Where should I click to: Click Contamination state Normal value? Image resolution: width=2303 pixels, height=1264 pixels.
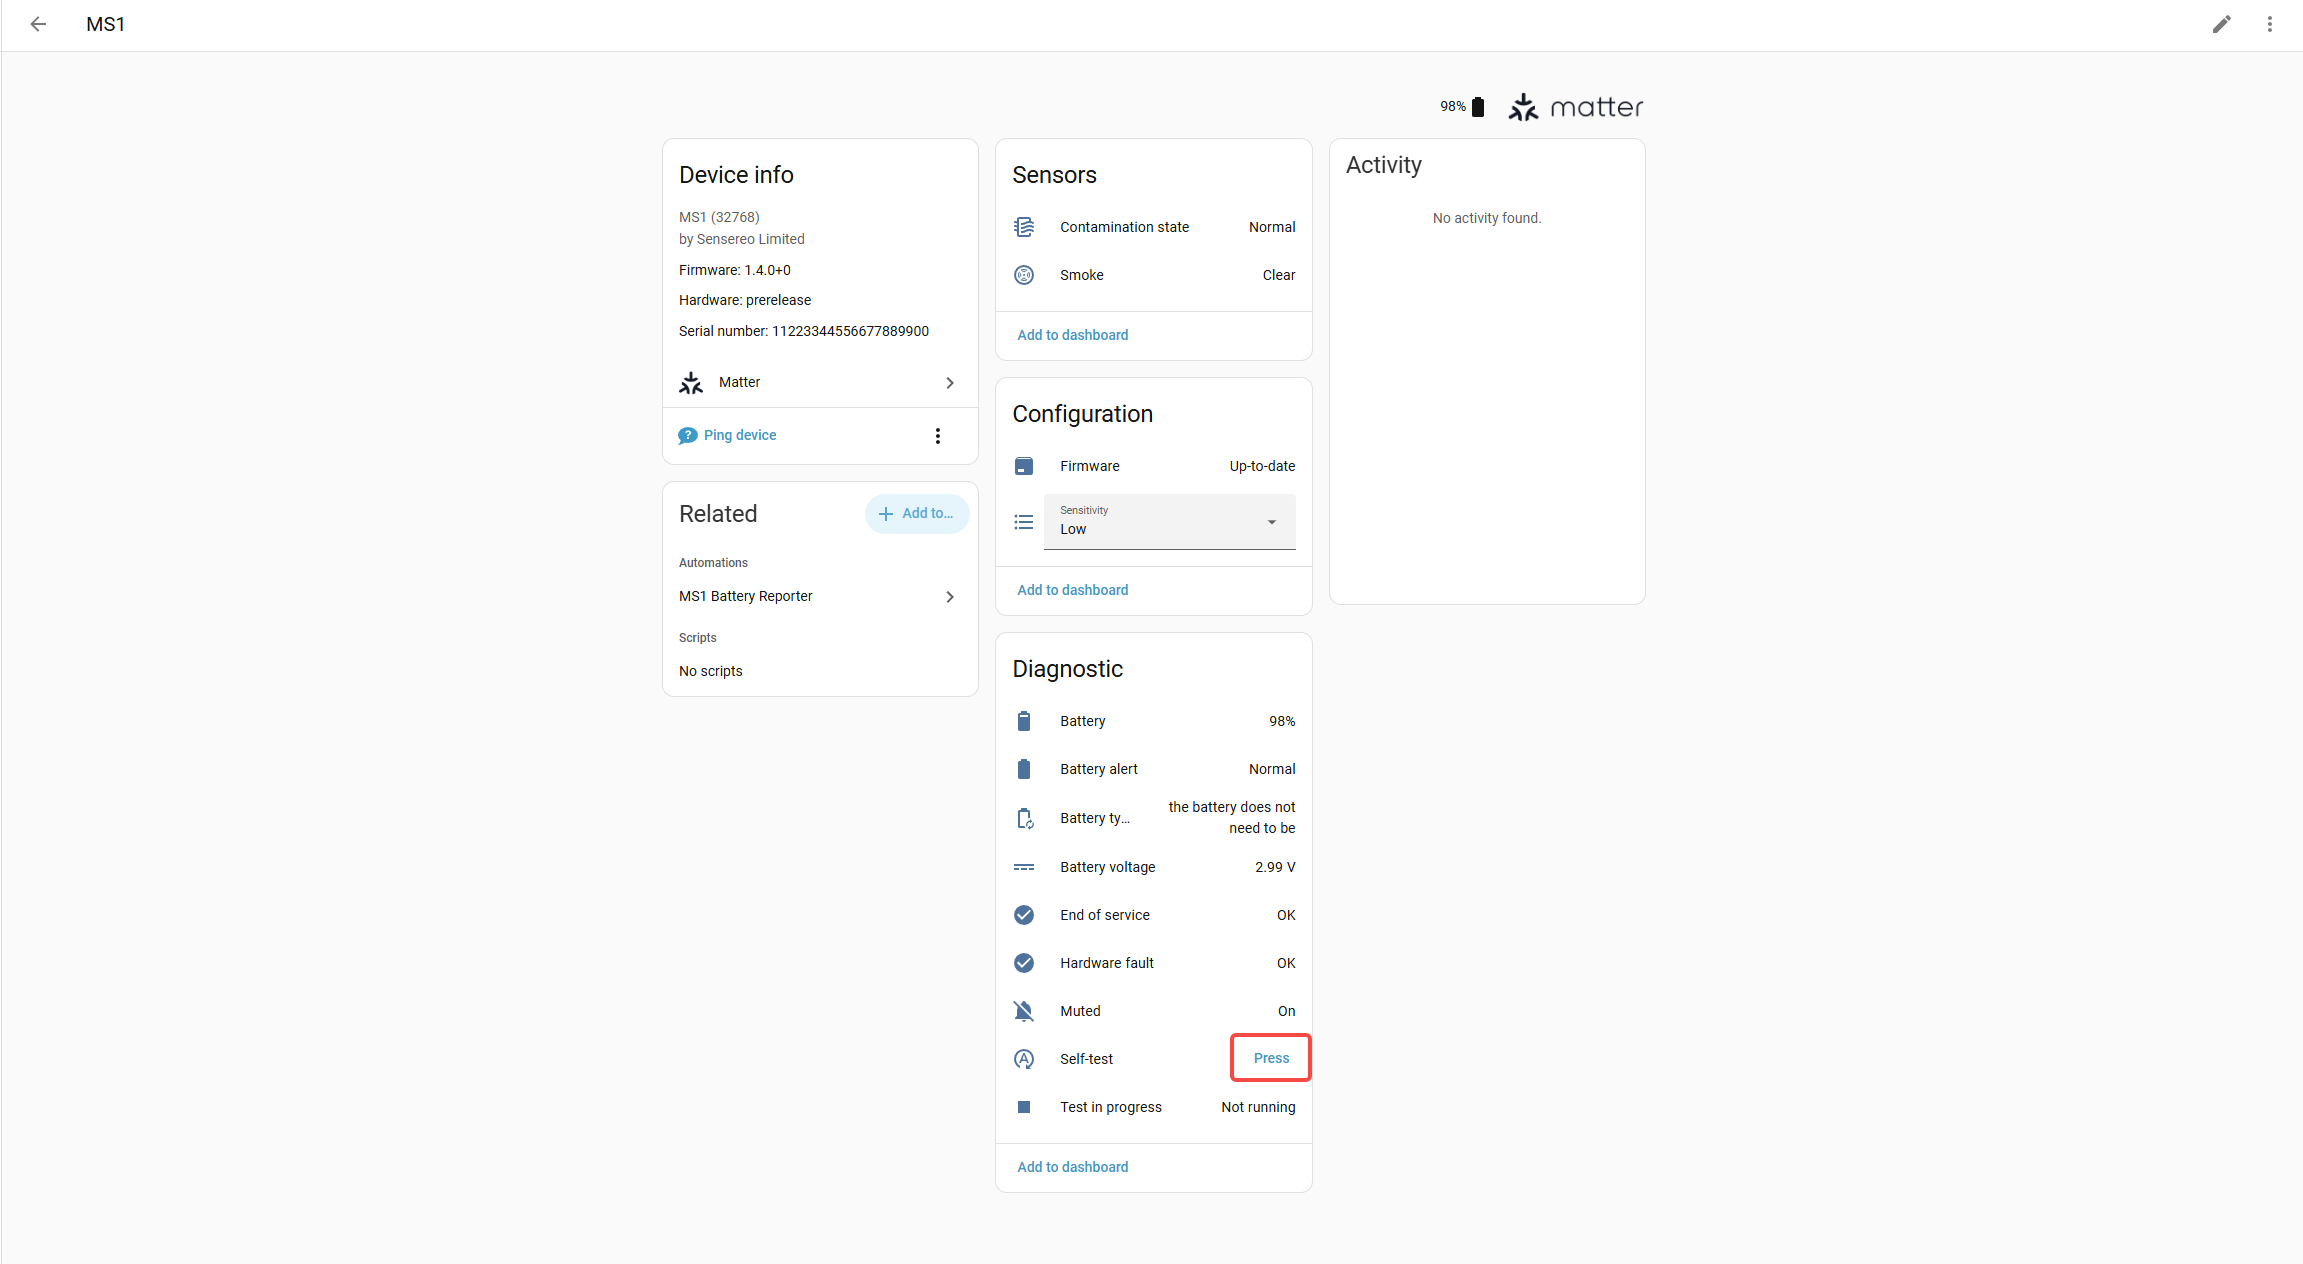tap(1272, 227)
